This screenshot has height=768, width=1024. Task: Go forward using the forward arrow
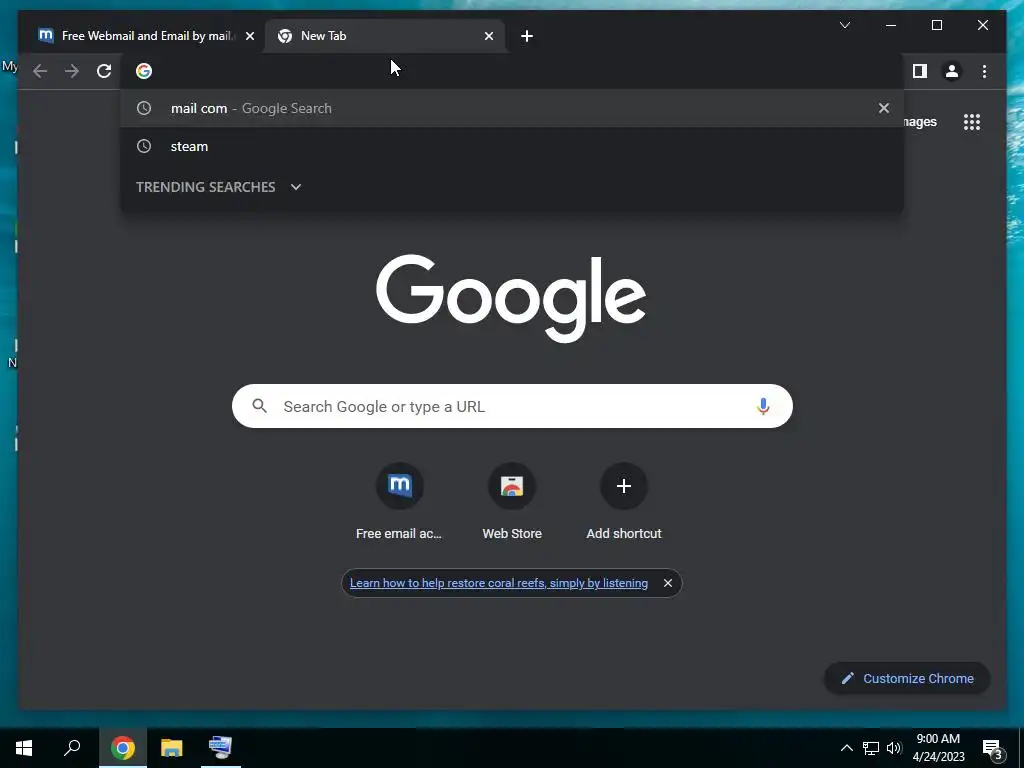(x=72, y=71)
